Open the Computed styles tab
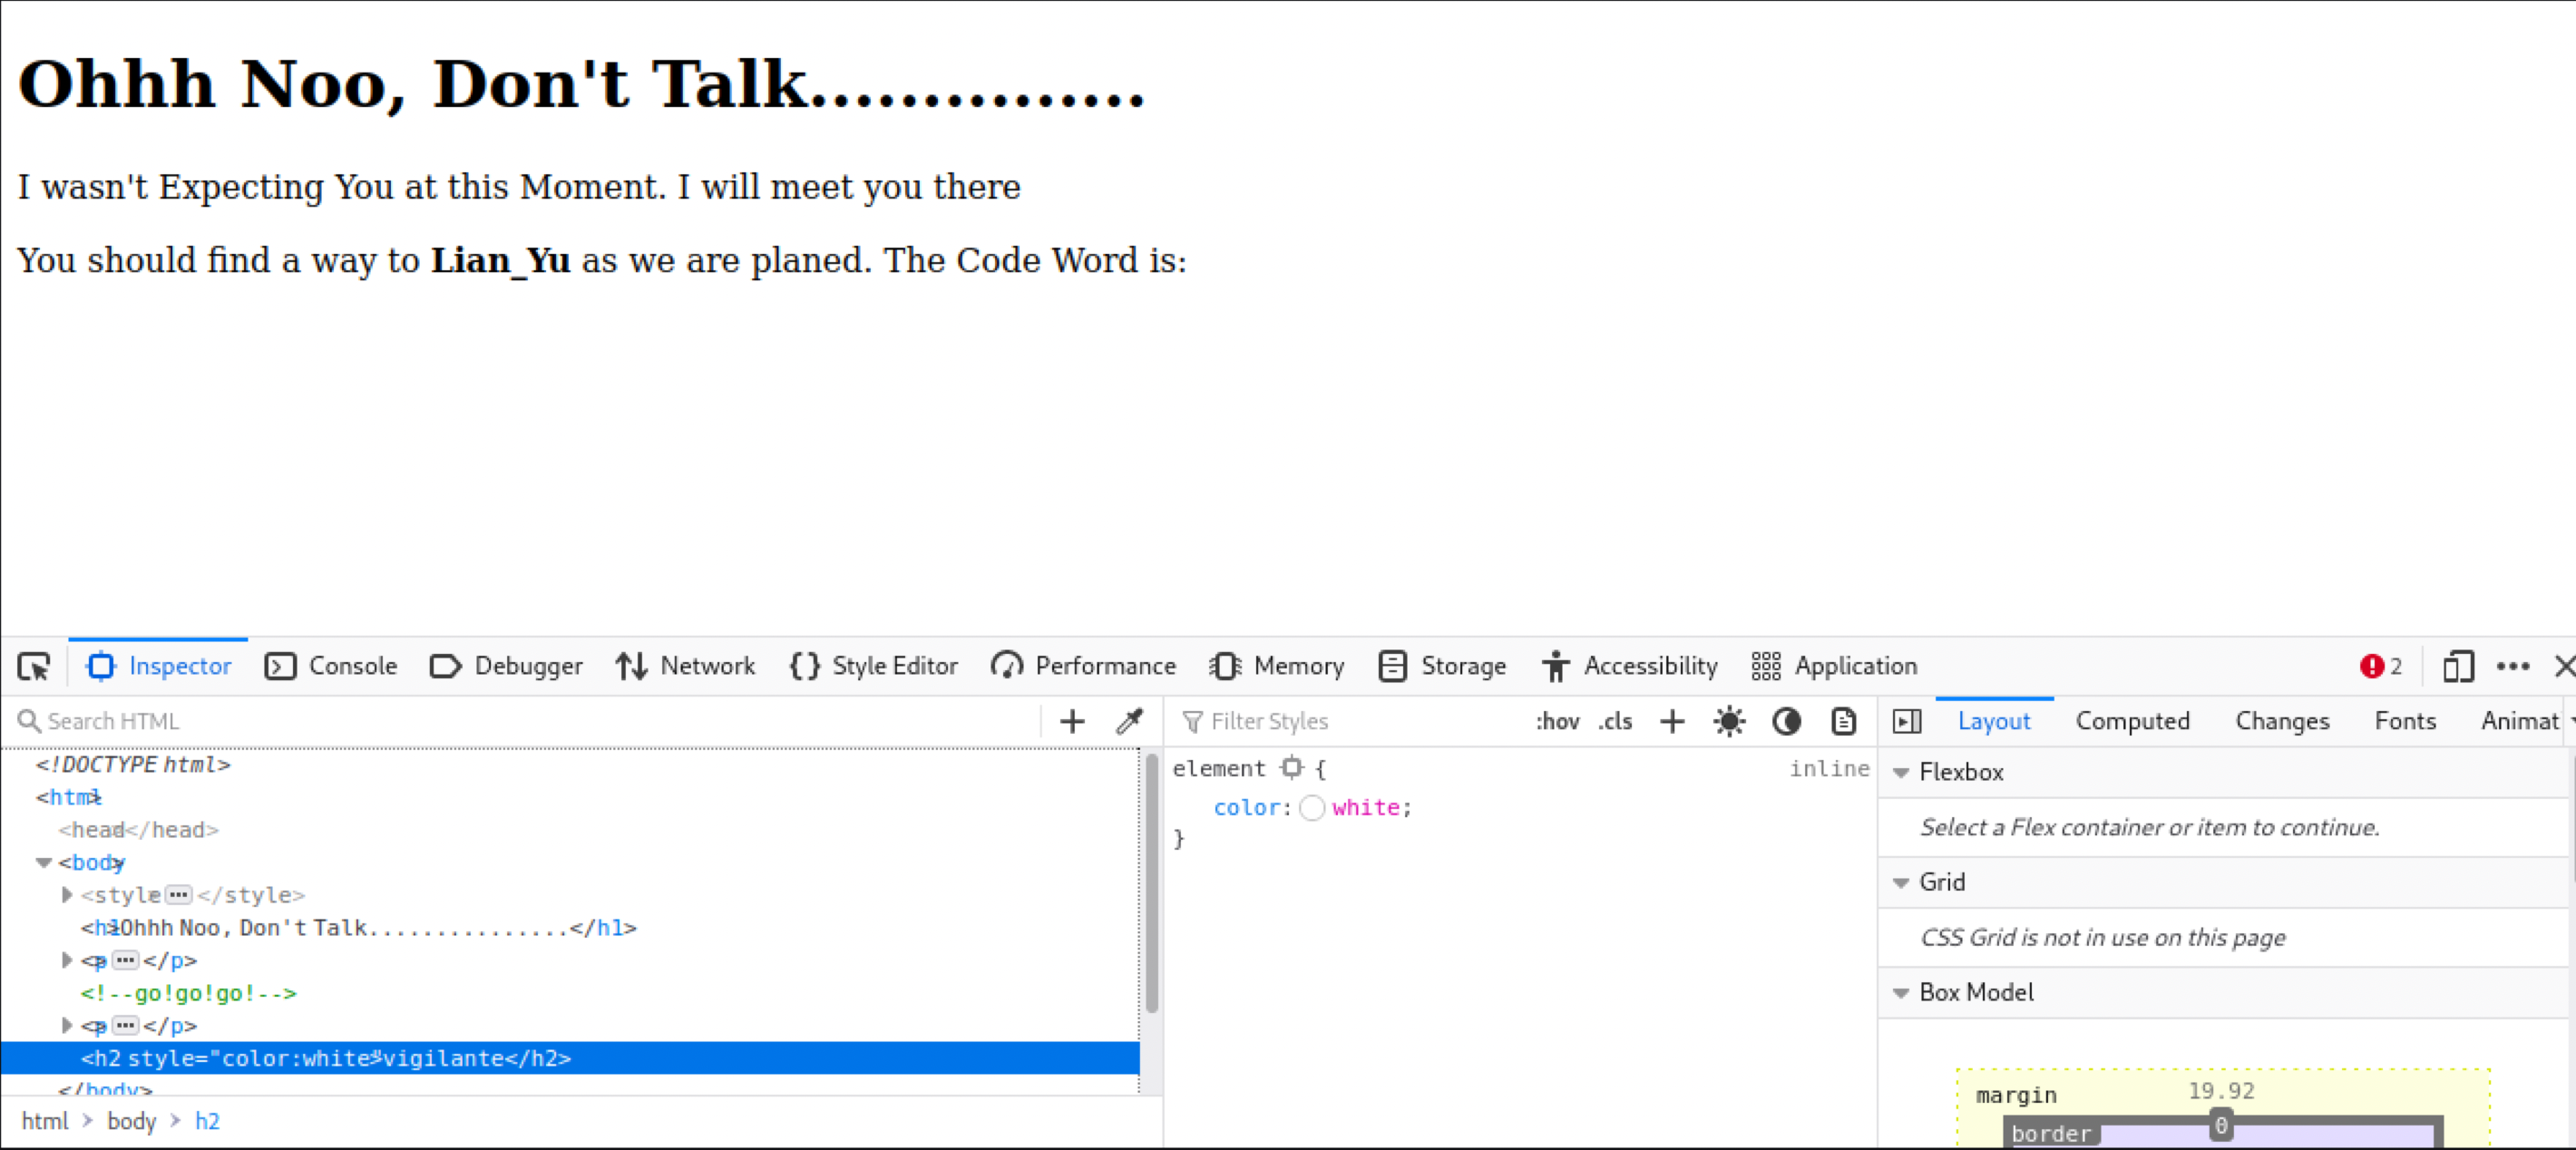2576x1150 pixels. pyautogui.click(x=2132, y=721)
